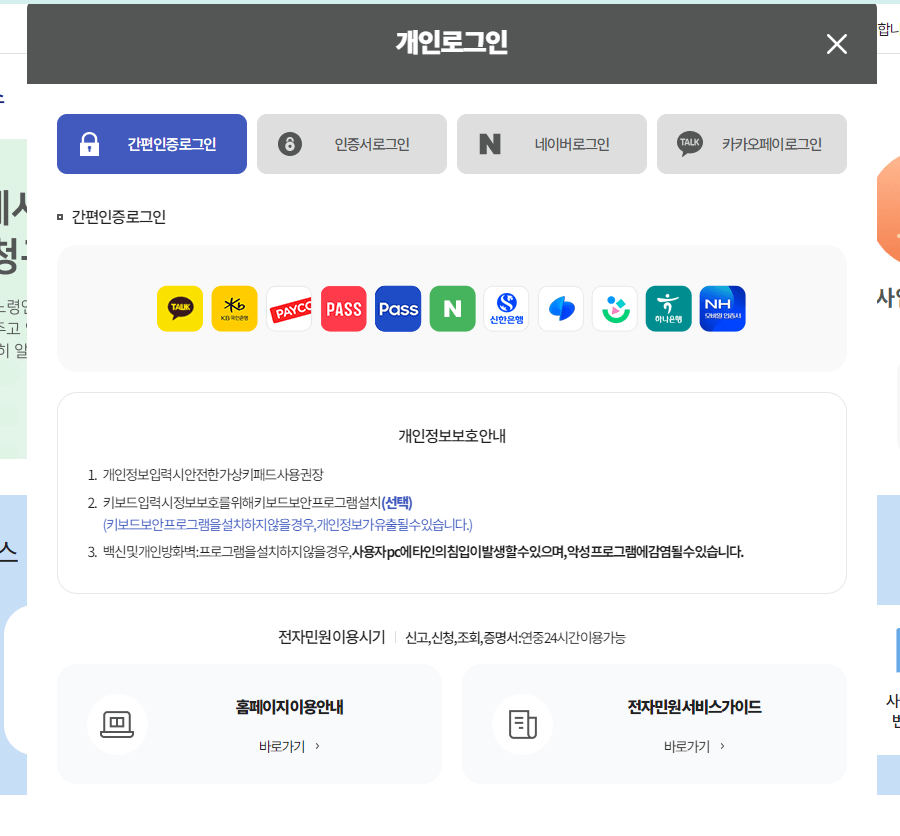Click text 개인정보입력시안전한가상키패드사용권장

click(x=213, y=475)
